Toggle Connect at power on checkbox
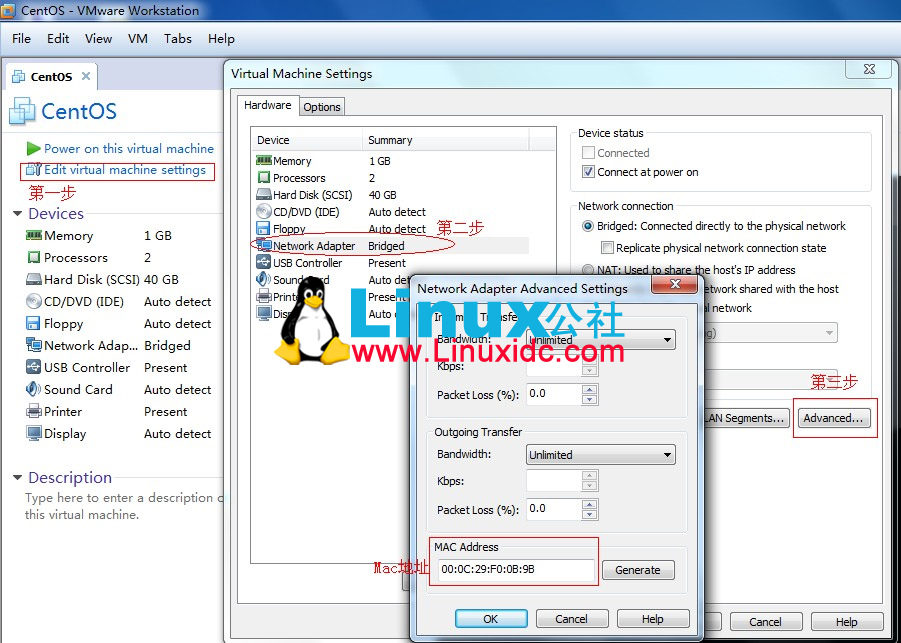 coord(588,172)
